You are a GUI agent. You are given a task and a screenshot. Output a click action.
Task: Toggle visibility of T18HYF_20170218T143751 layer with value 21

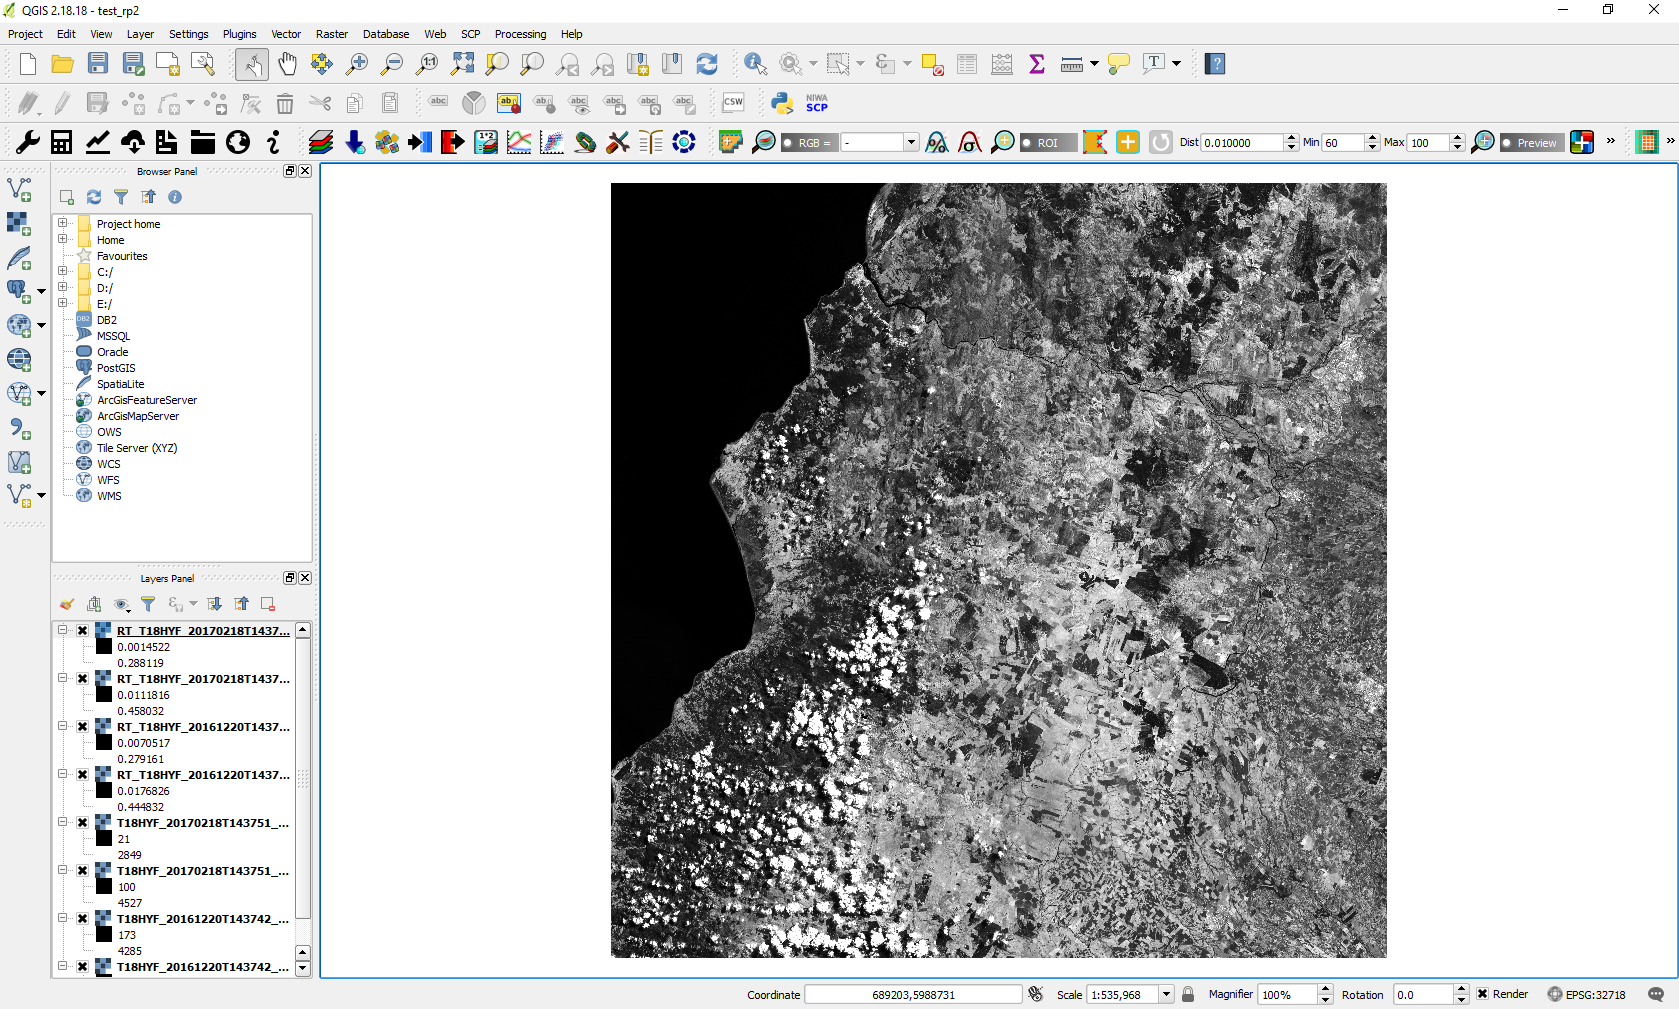click(x=83, y=823)
